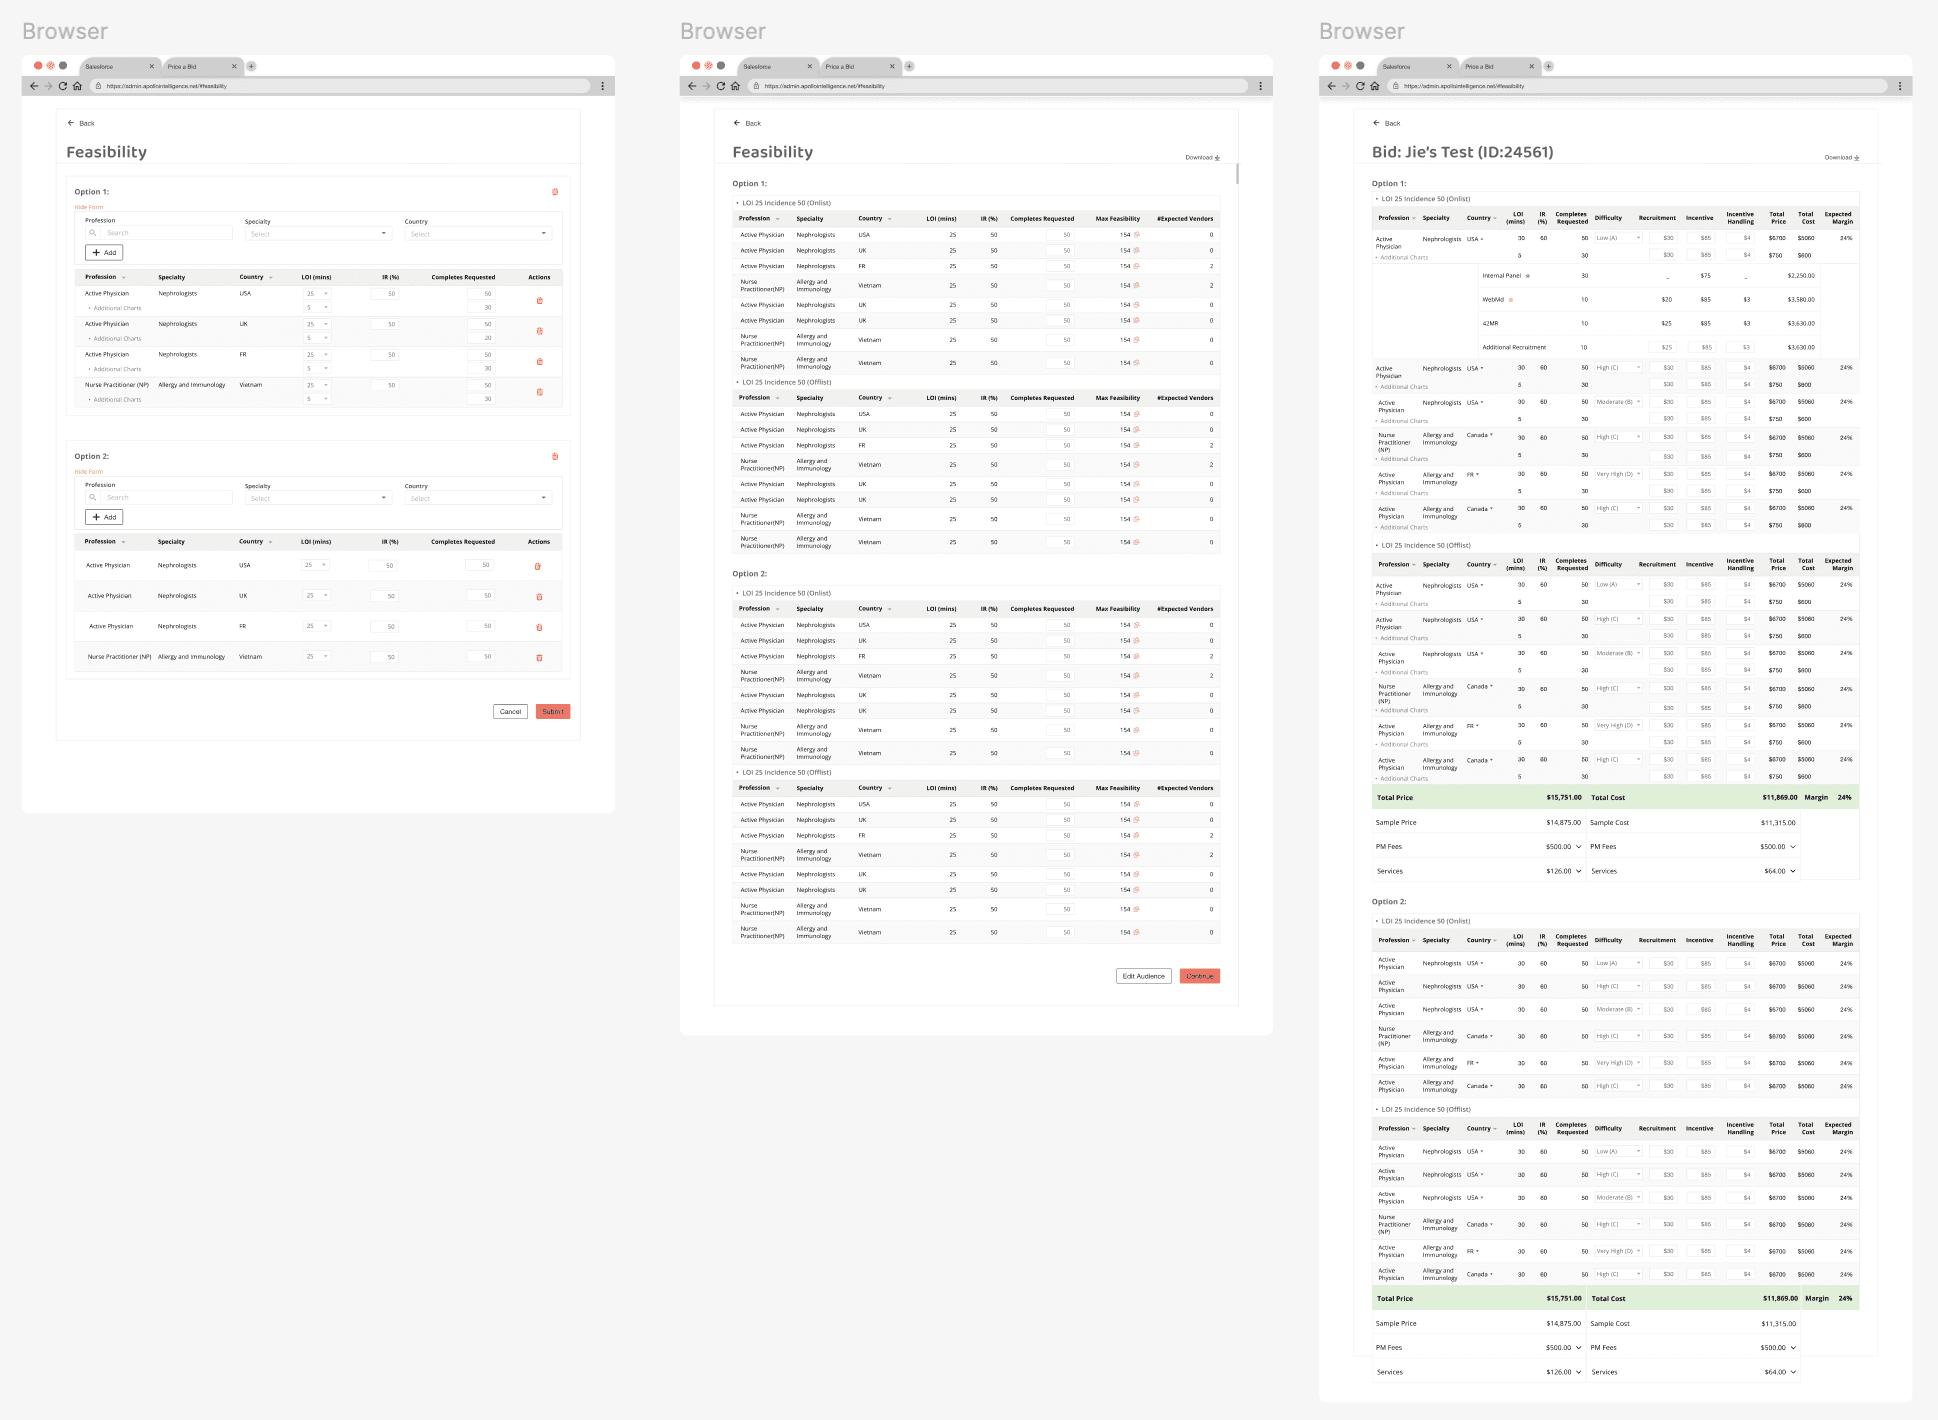
Task: Toggle the star next to Internal Panel
Action: (1527, 276)
